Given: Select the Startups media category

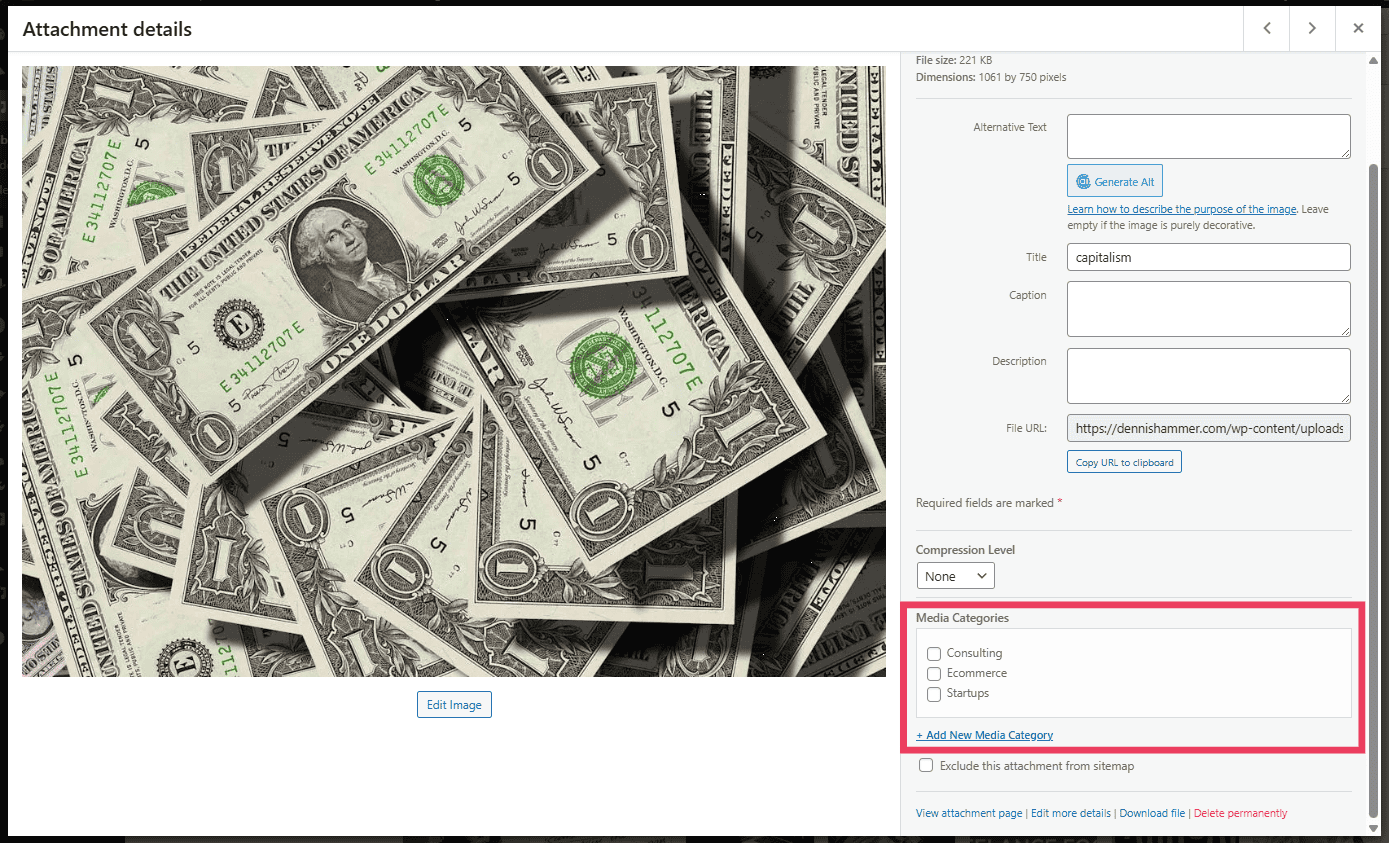Looking at the screenshot, I should [933, 694].
